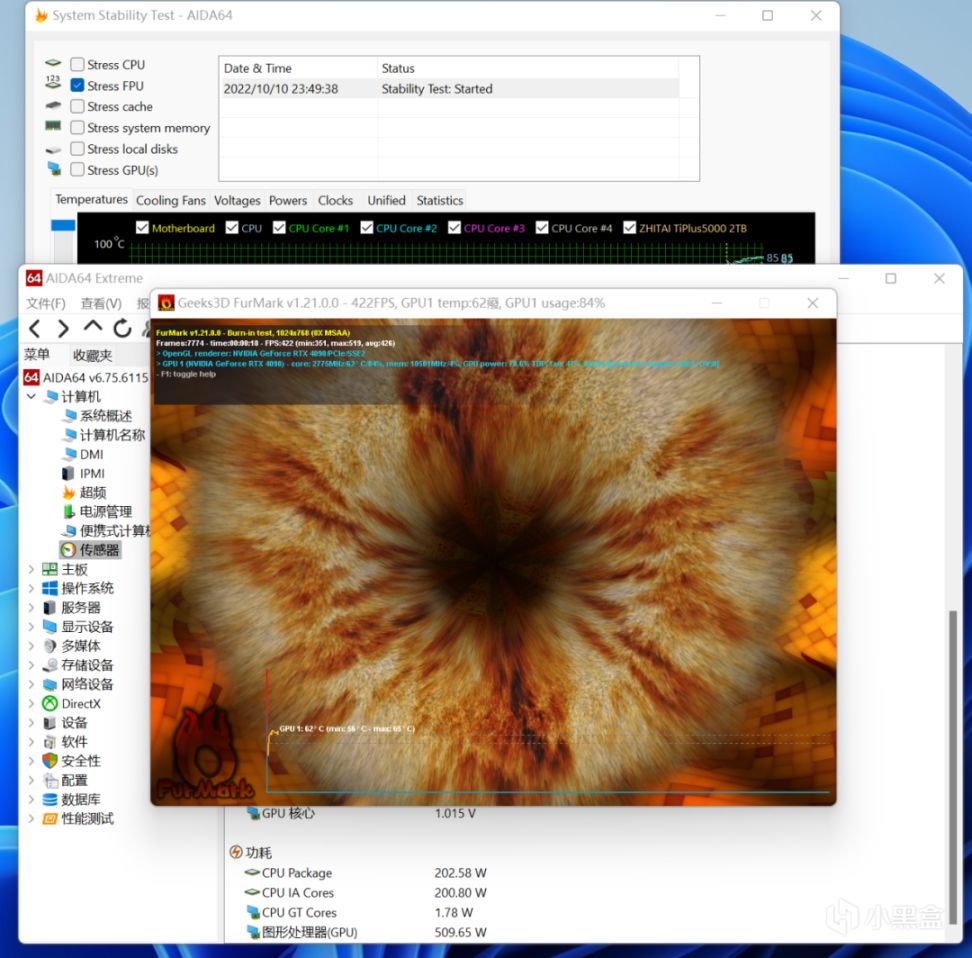This screenshot has width=972, height=958.
Task: Click the 功耗 power section icon
Action: click(236, 852)
